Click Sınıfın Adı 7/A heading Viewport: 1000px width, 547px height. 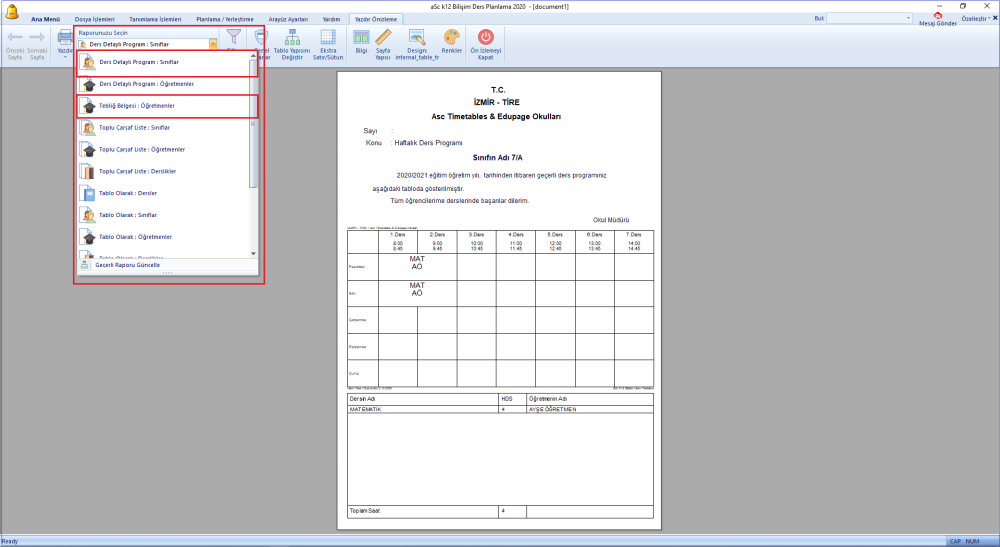pos(497,157)
